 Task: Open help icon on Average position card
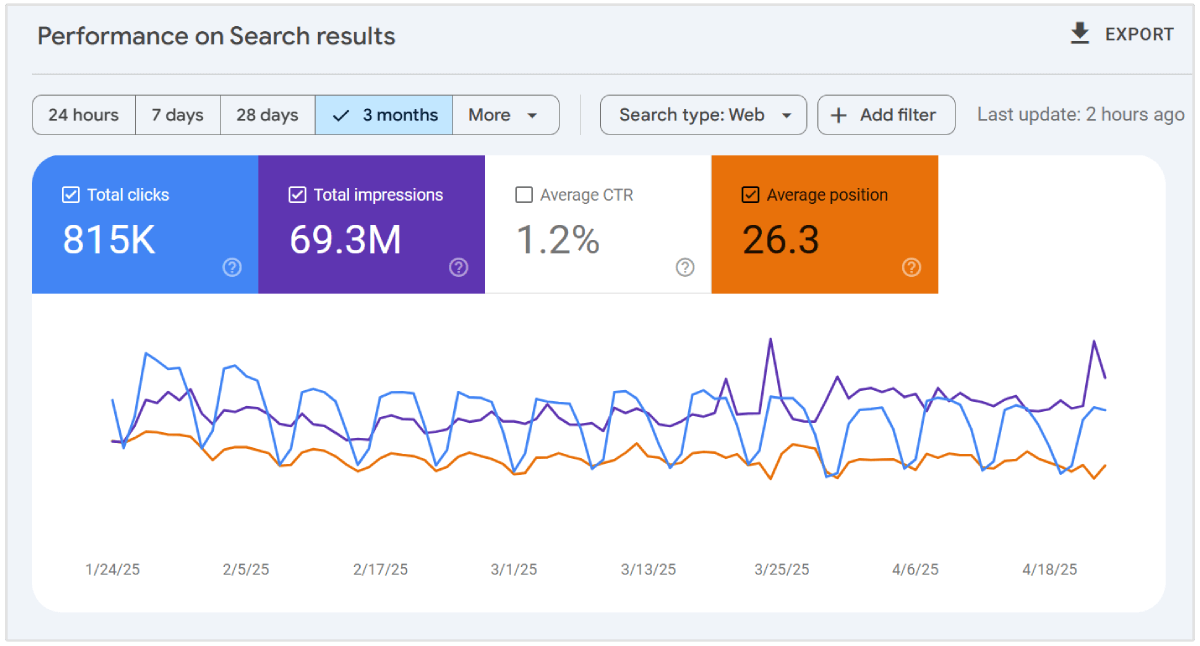(x=911, y=267)
